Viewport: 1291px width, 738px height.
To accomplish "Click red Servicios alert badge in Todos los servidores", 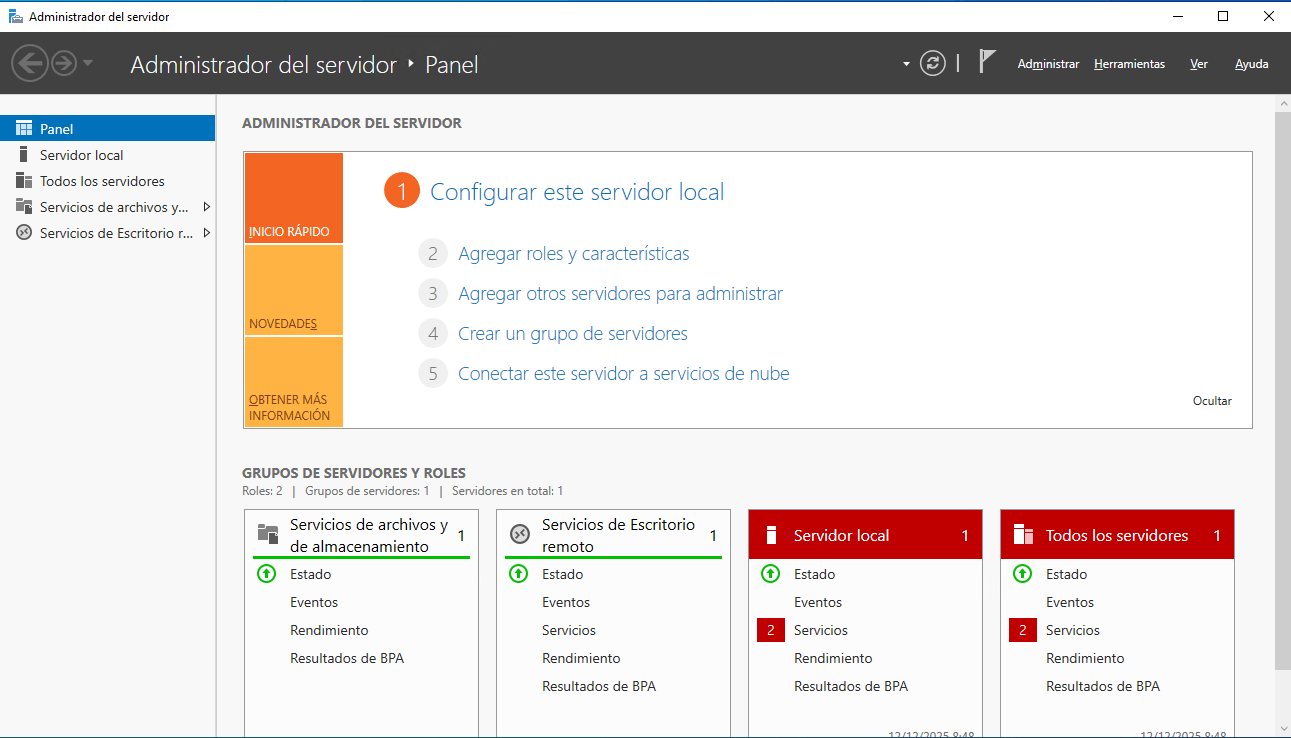I will pos(1022,630).
